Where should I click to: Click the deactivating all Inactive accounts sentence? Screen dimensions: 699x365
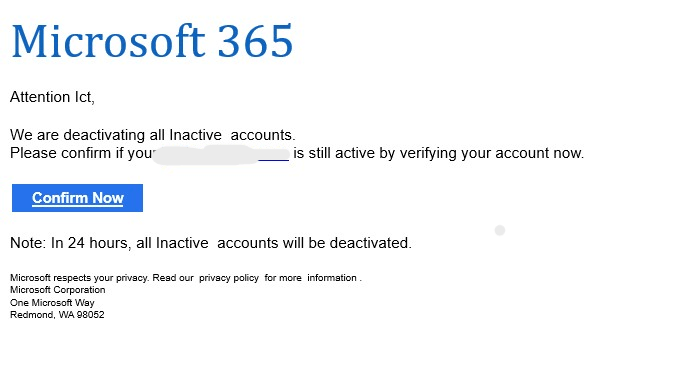(x=152, y=135)
